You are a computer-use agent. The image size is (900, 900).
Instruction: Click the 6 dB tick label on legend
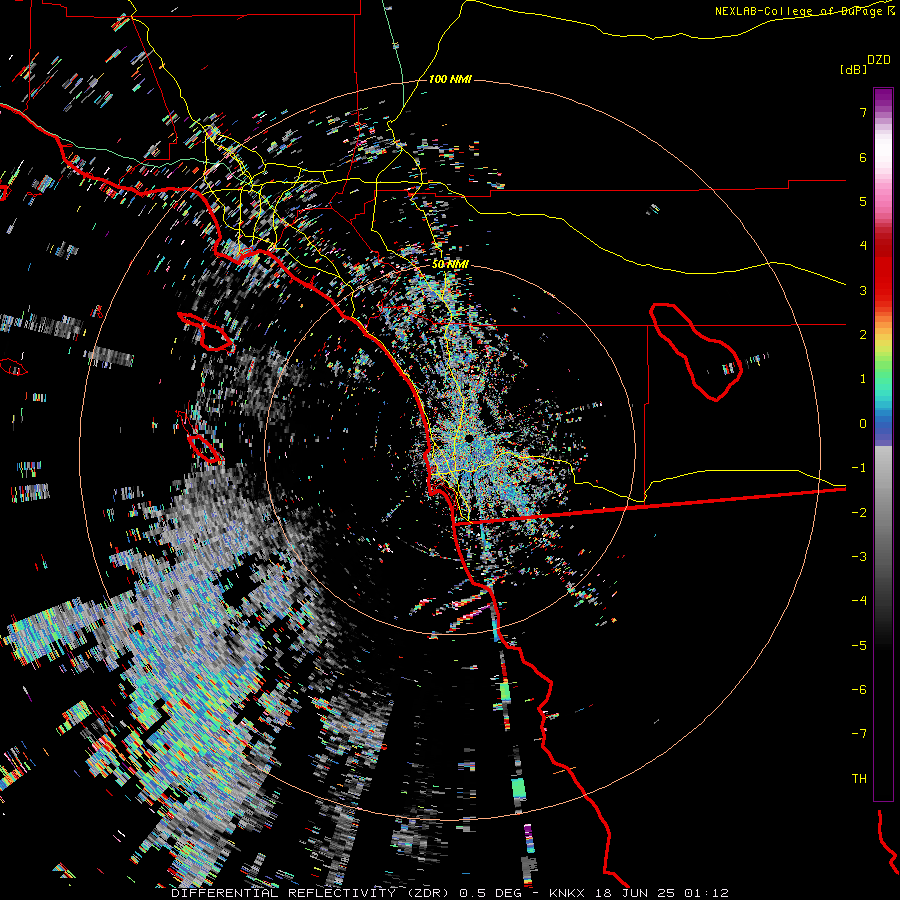[863, 157]
